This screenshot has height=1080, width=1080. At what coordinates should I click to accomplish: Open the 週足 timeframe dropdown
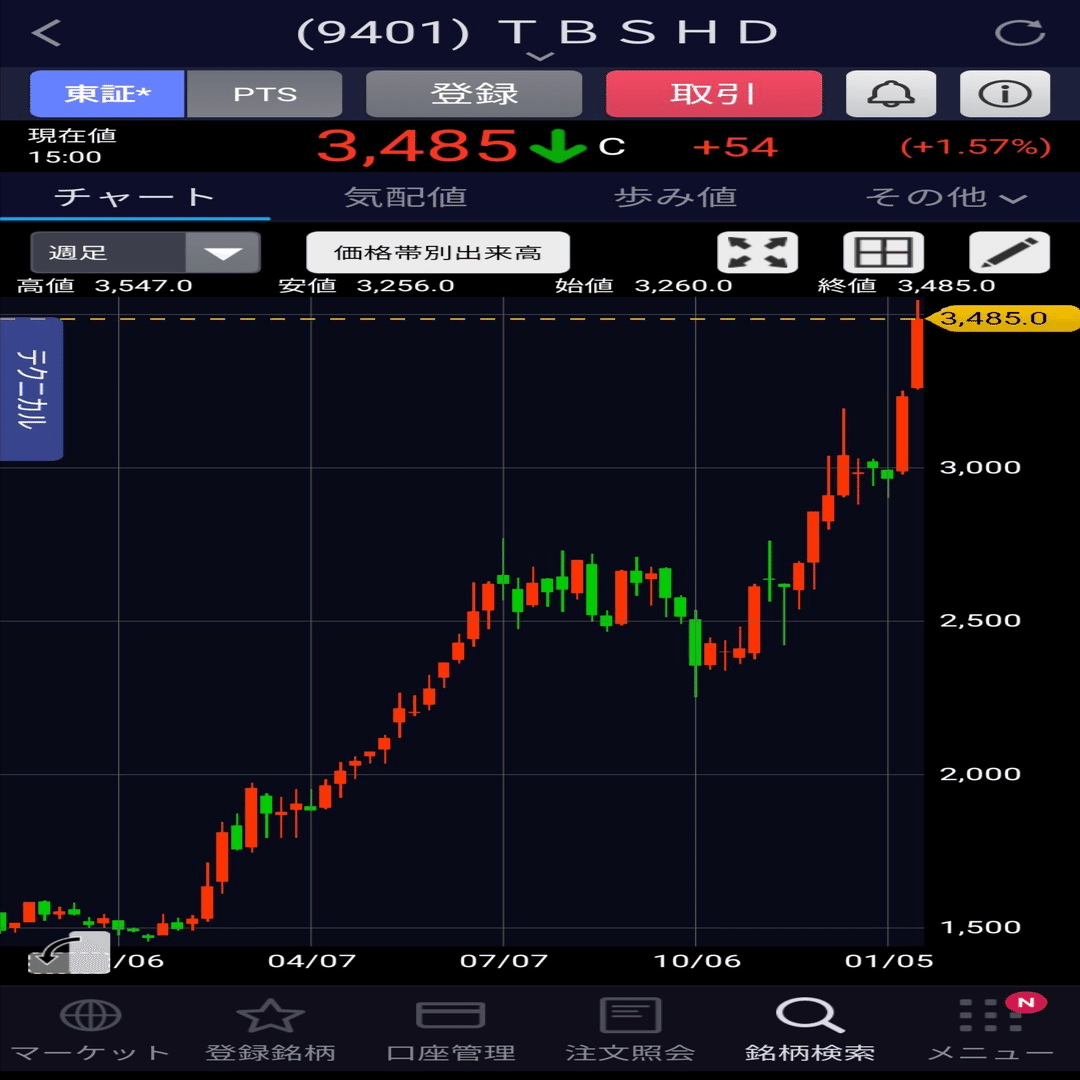click(x=145, y=252)
